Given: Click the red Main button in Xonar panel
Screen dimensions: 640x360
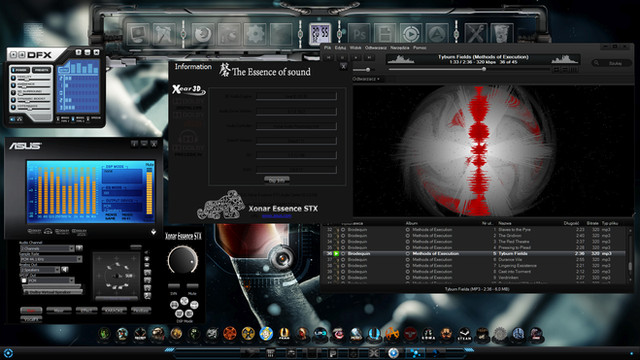Looking at the screenshot, I should point(31,310).
